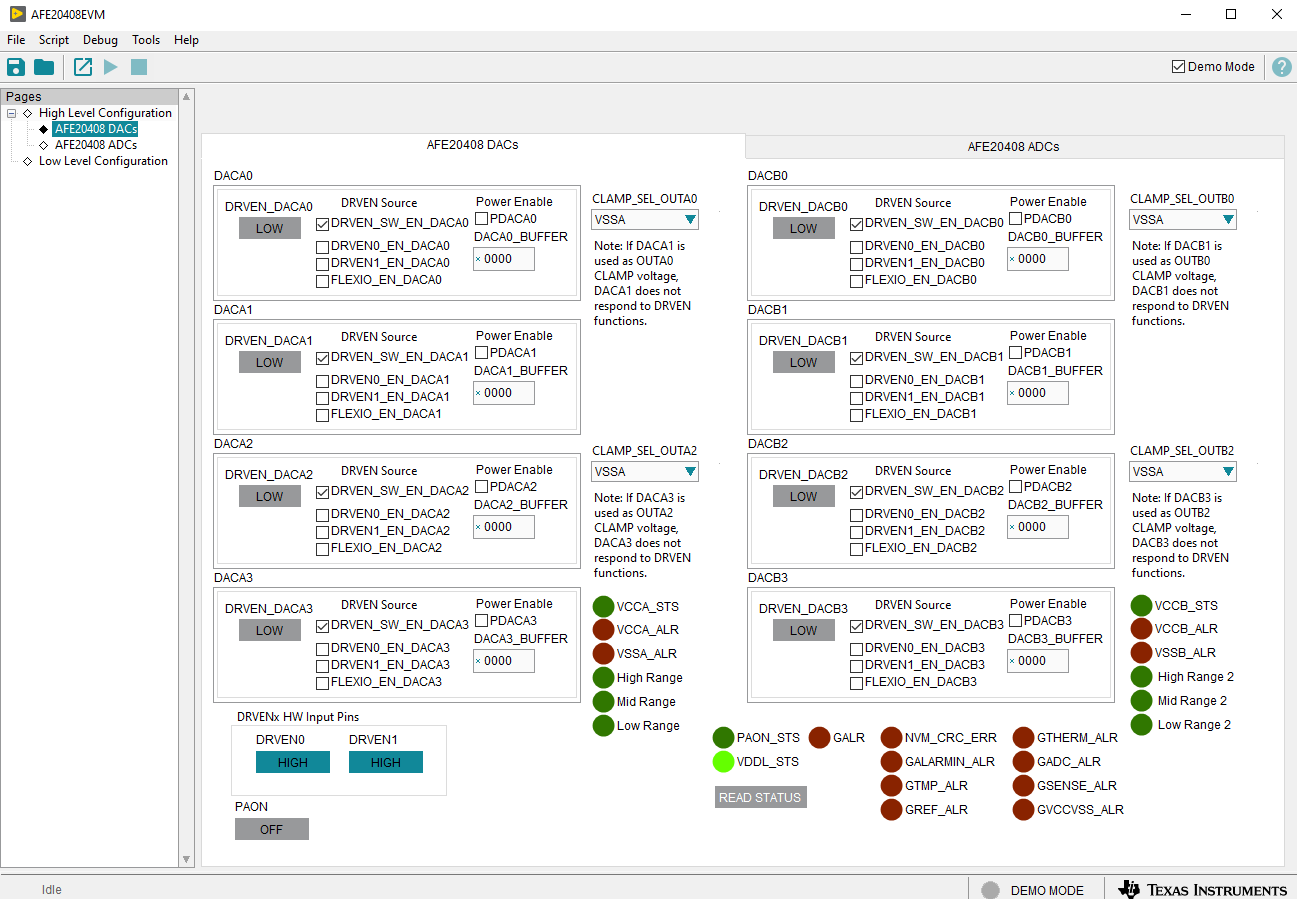Open the folder icon in the toolbar

44,67
